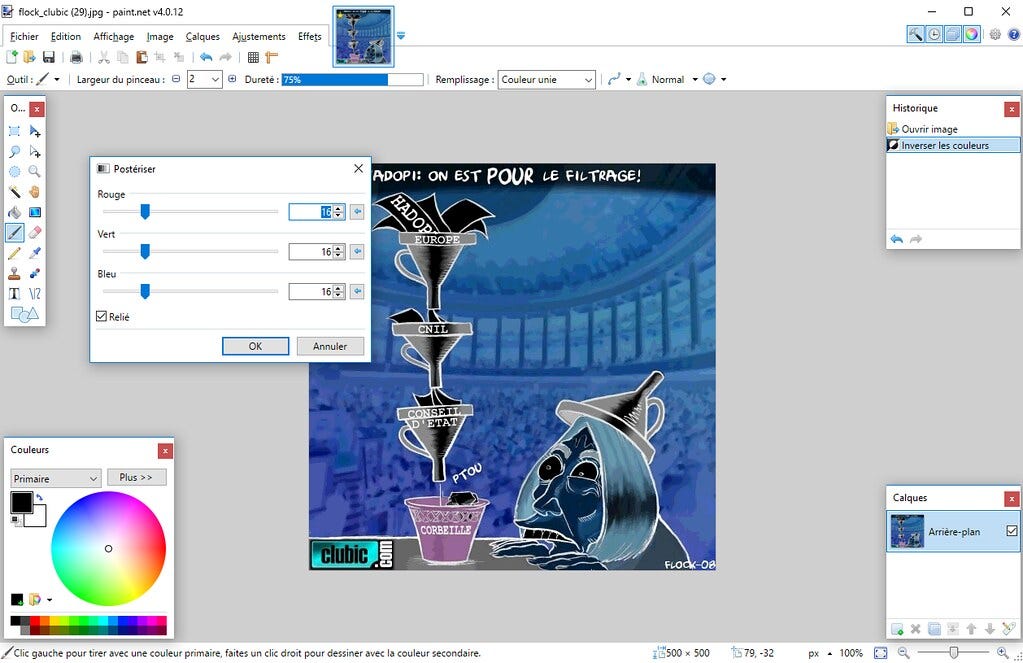
Task: Select the Paint Bucket tool
Action: pos(14,212)
